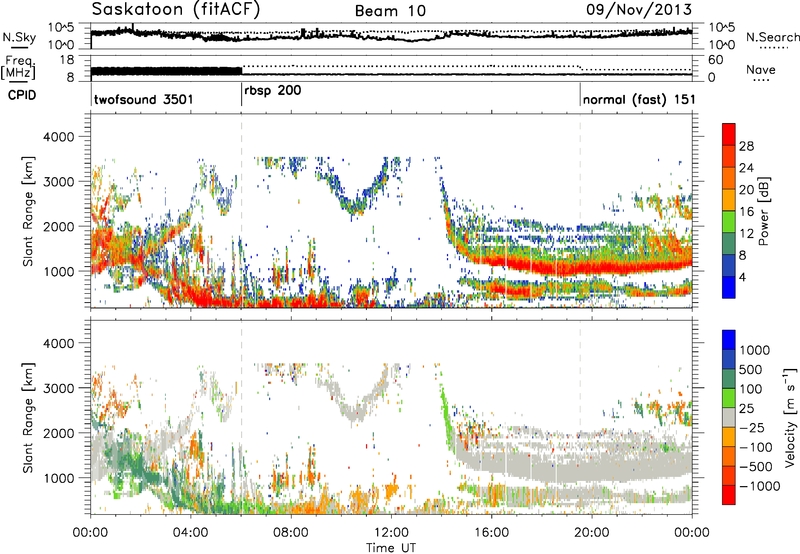800x554 pixels.
Task: Click the '60' tick on Nave axis
Action: tap(716, 60)
